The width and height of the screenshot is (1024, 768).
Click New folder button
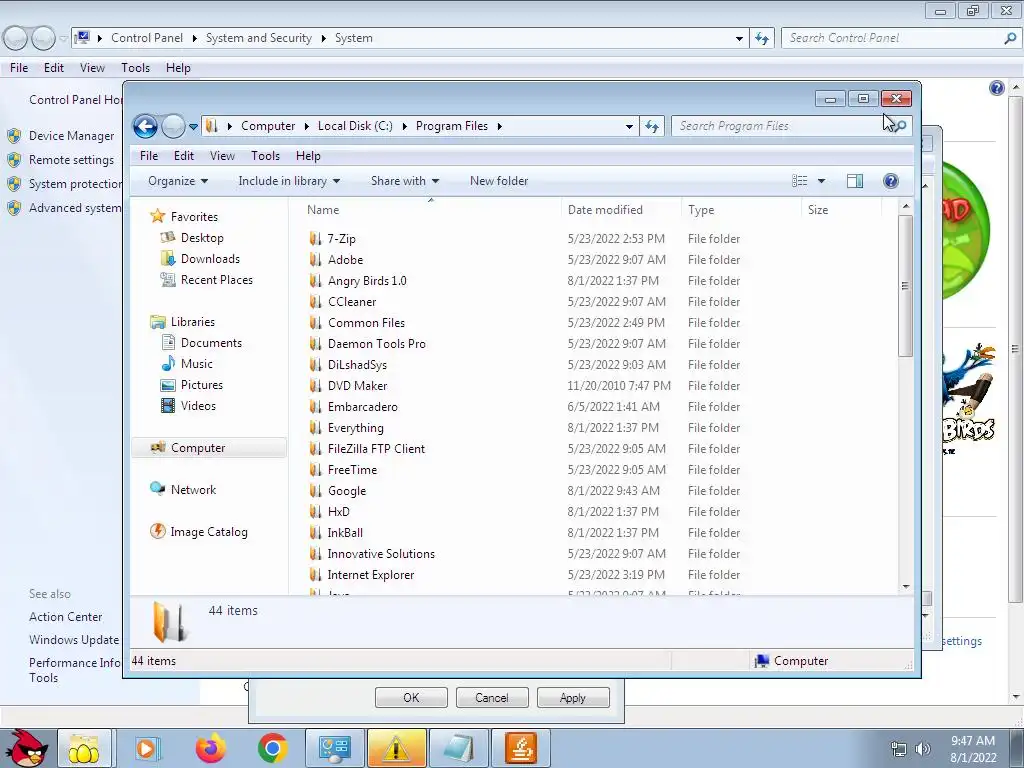(499, 181)
